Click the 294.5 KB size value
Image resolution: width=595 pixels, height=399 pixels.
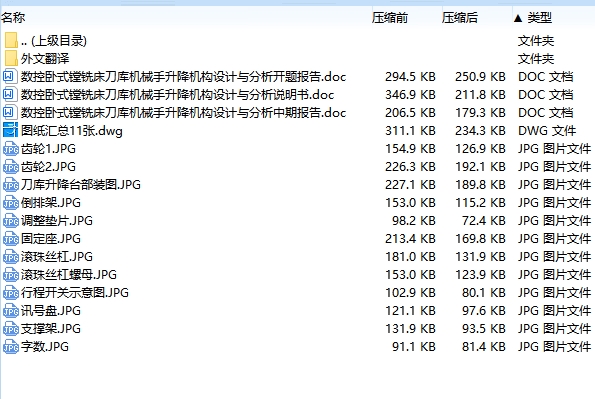410,77
